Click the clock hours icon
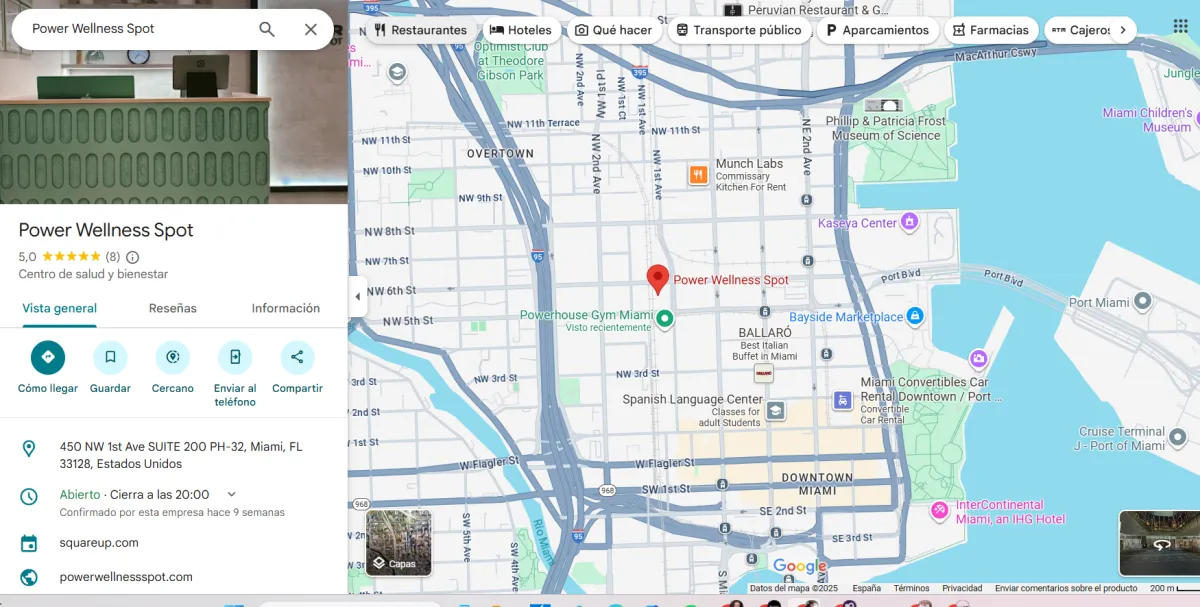 pyautogui.click(x=29, y=496)
